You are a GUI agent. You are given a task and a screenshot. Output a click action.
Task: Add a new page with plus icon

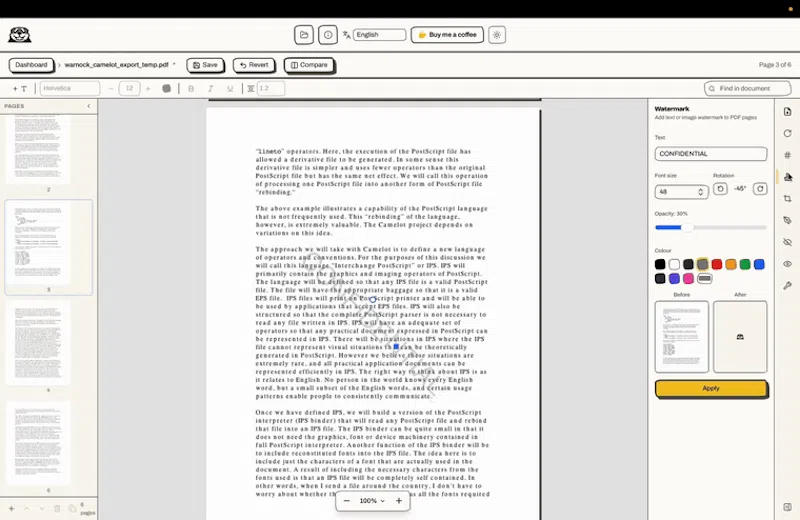pyautogui.click(x=11, y=508)
